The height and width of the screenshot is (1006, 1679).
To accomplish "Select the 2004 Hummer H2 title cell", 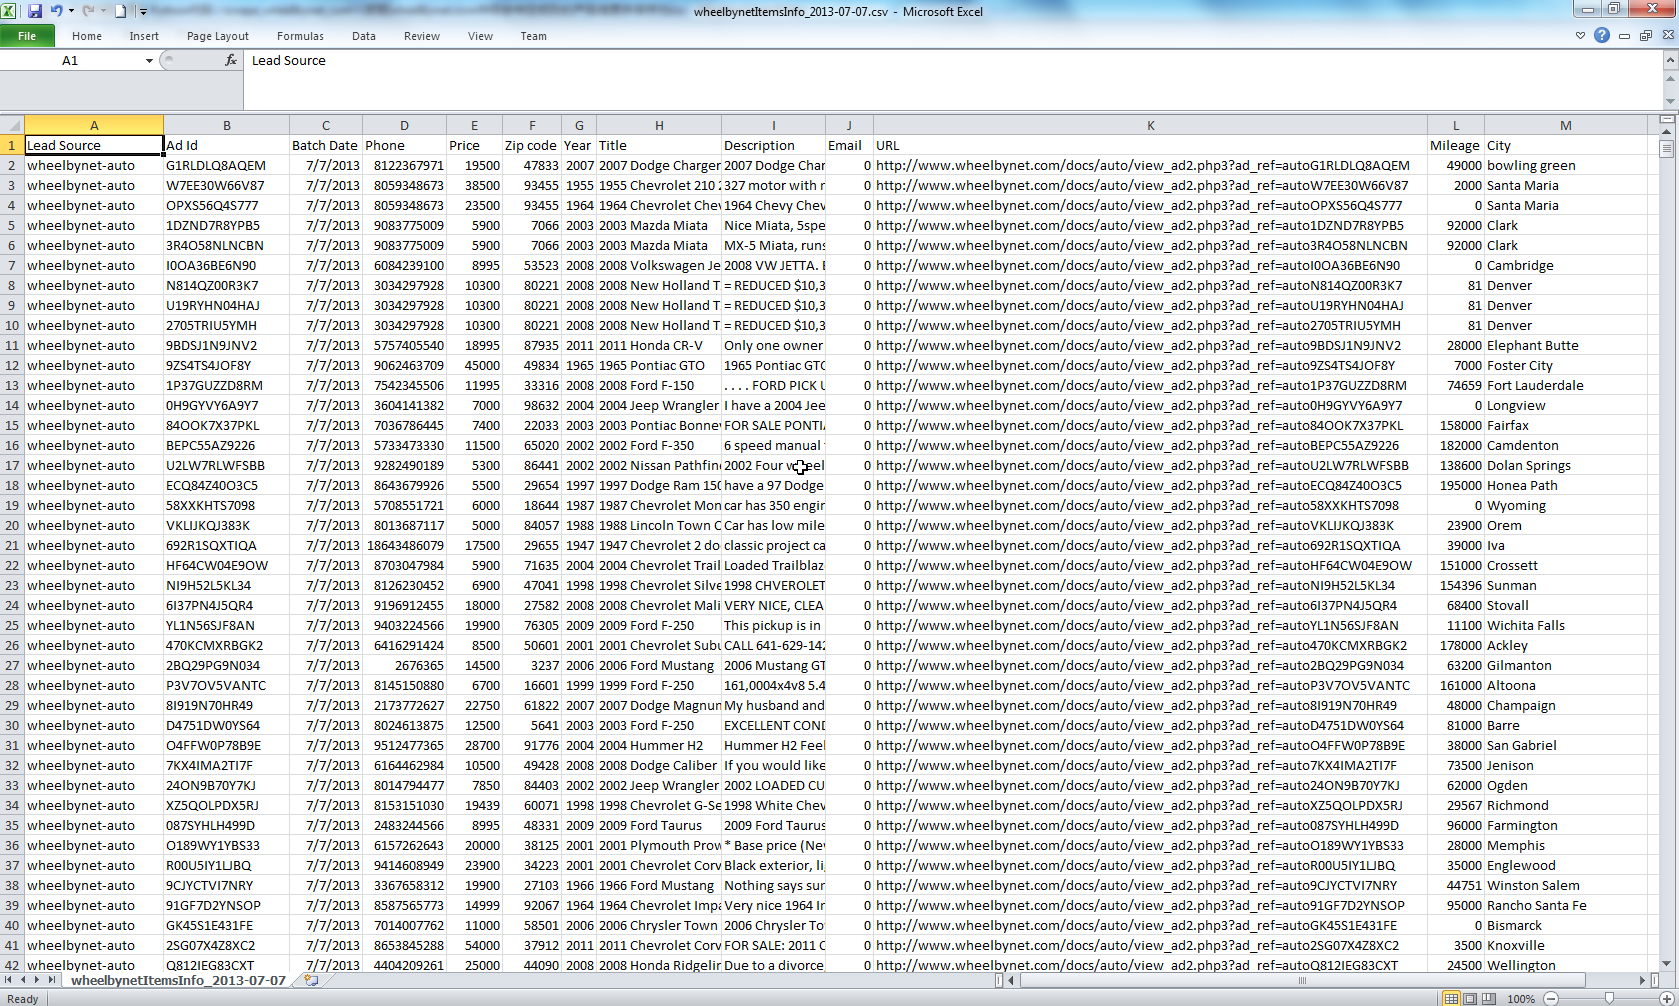I will pos(659,745).
